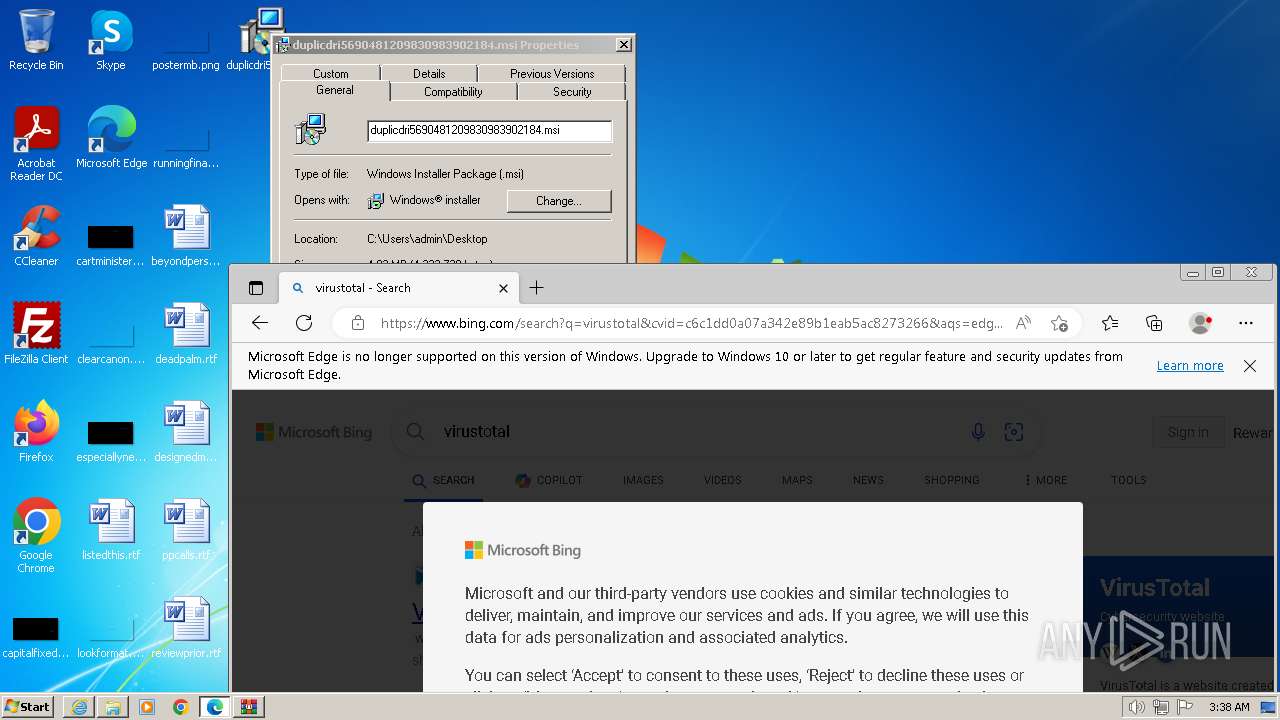
Task: Open the Recycle Bin desktop icon
Action: pyautogui.click(x=36, y=41)
